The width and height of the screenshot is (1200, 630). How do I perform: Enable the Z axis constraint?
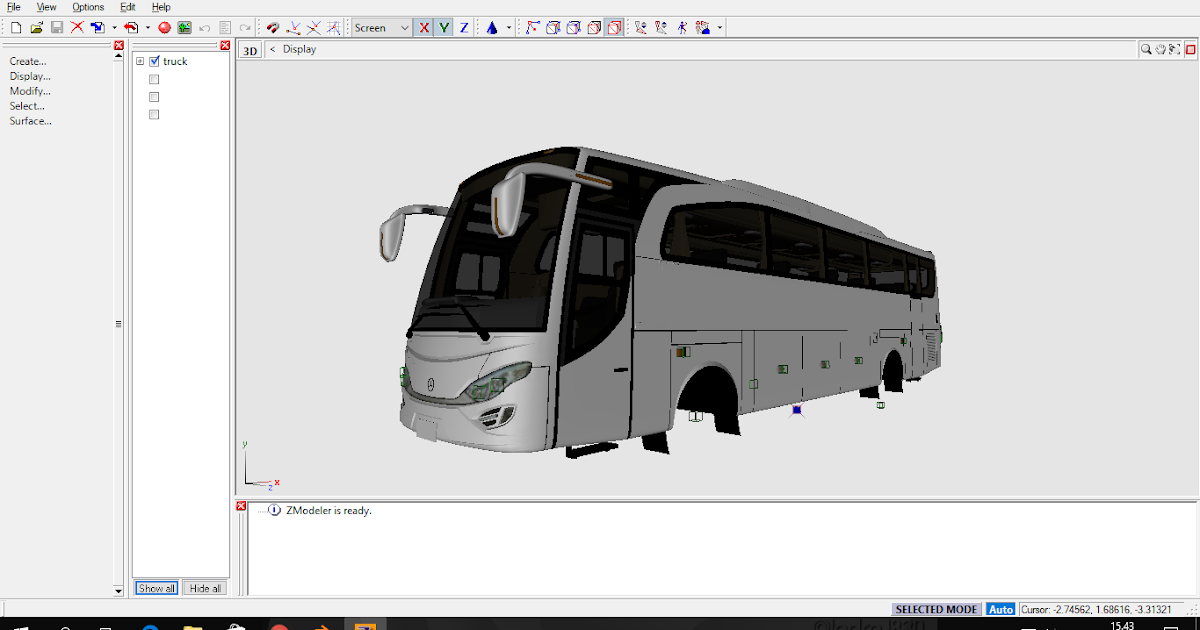tap(462, 27)
